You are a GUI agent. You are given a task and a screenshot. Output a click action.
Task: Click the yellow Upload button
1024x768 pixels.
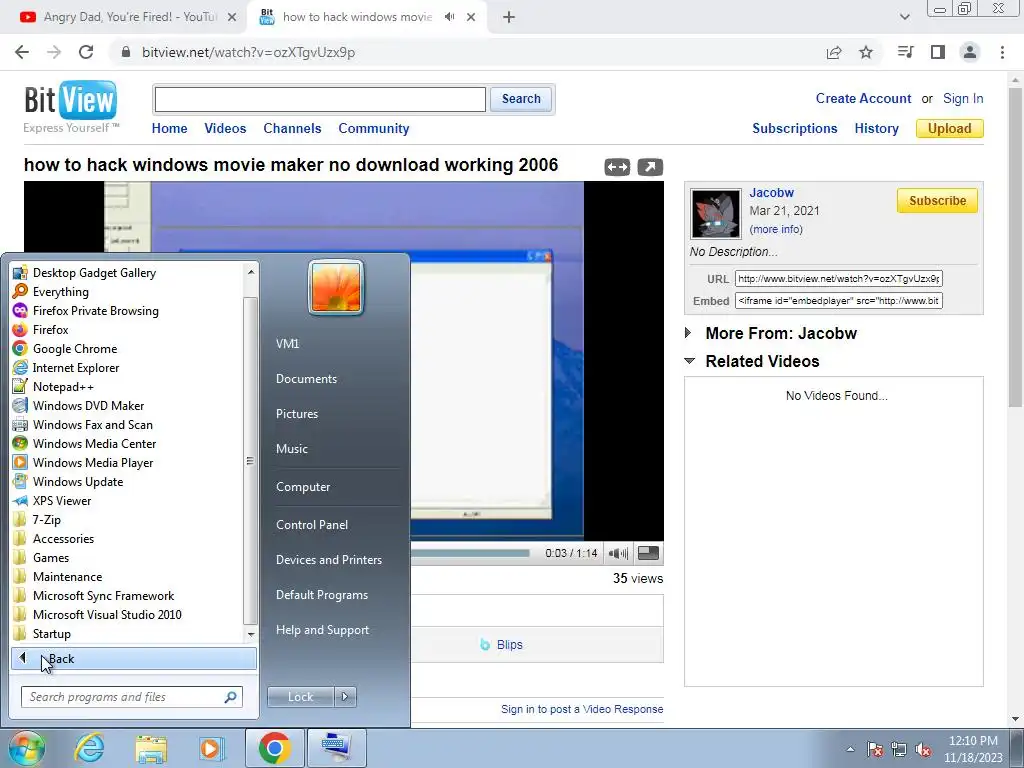click(x=950, y=129)
